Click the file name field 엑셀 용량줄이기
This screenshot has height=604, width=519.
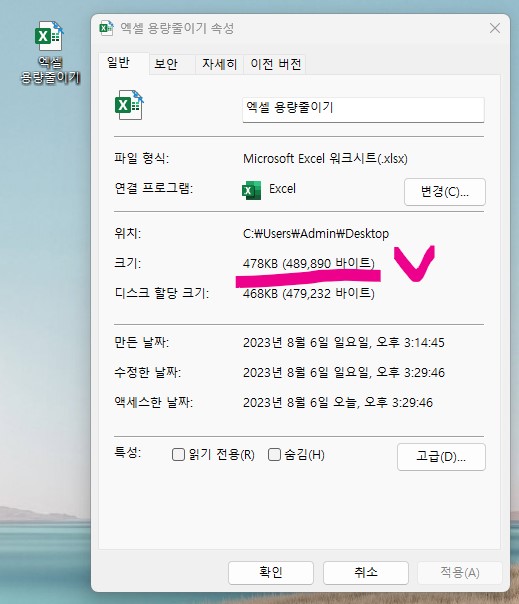click(x=363, y=110)
